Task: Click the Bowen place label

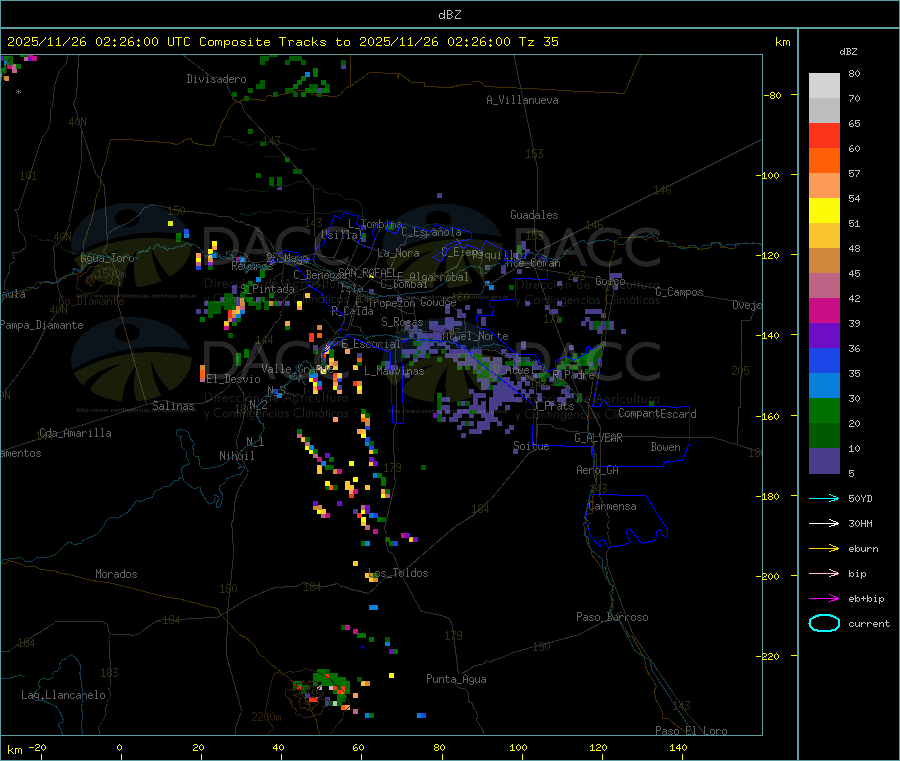Action: pos(666,447)
